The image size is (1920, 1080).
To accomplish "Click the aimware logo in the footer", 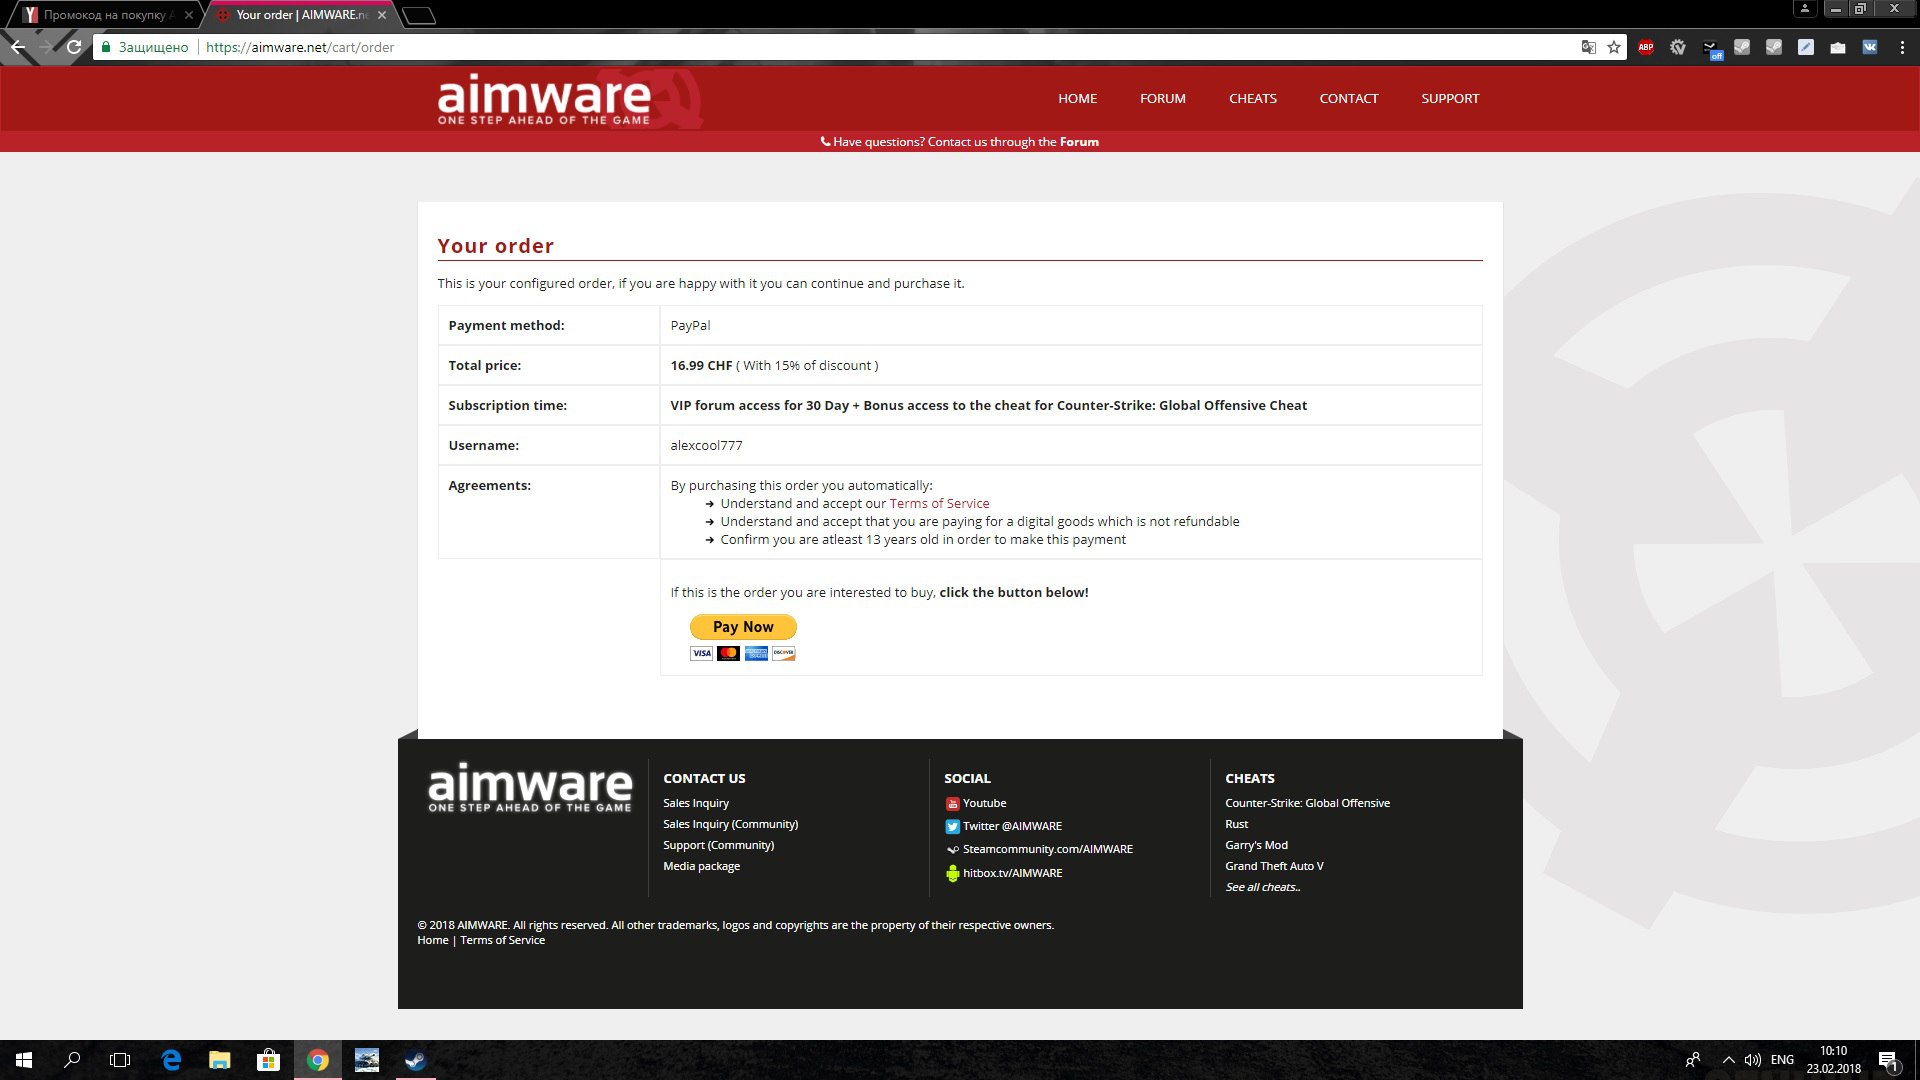I will point(530,787).
